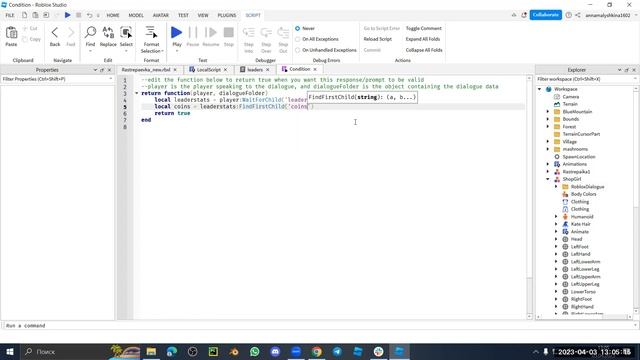Switch to the VIEW ribbon tab
Screen dimensions: 640x360
pyautogui.click(x=203, y=15)
